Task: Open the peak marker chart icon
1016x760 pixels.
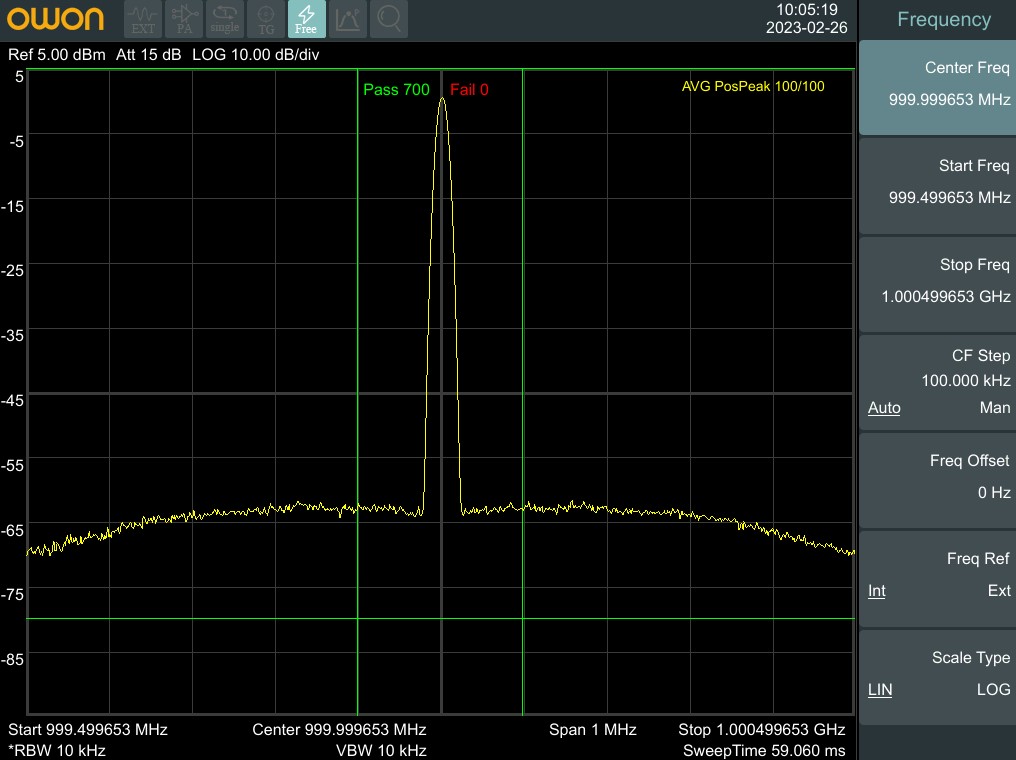Action: click(x=348, y=19)
